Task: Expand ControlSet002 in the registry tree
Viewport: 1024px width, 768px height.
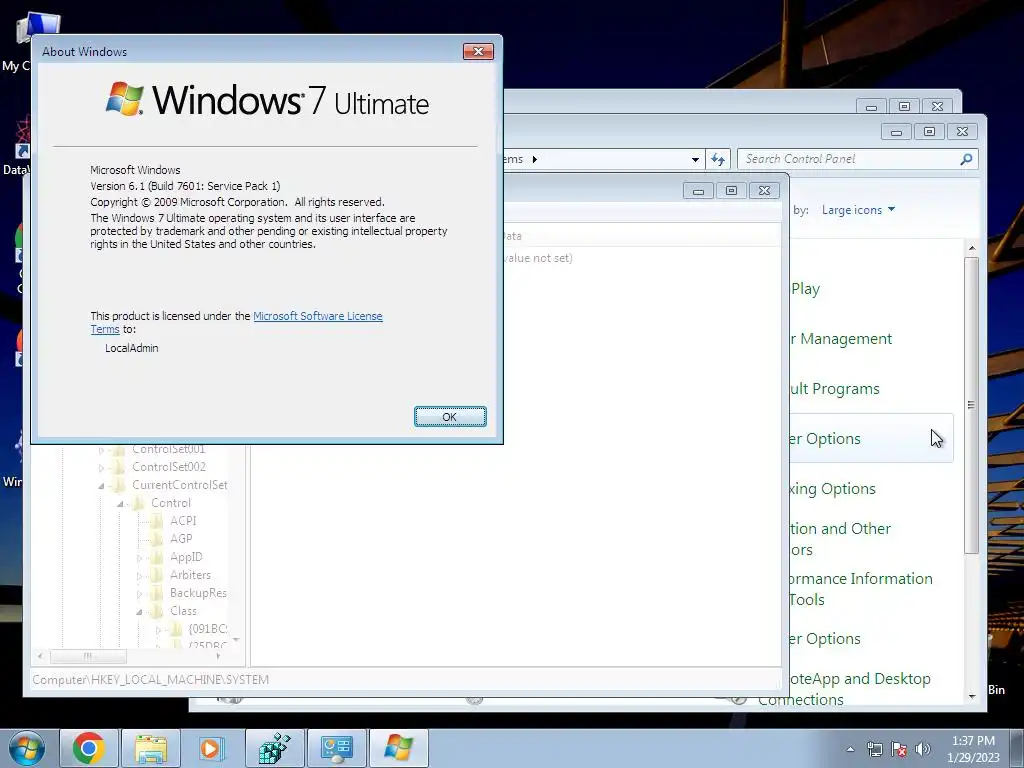Action: tap(101, 468)
